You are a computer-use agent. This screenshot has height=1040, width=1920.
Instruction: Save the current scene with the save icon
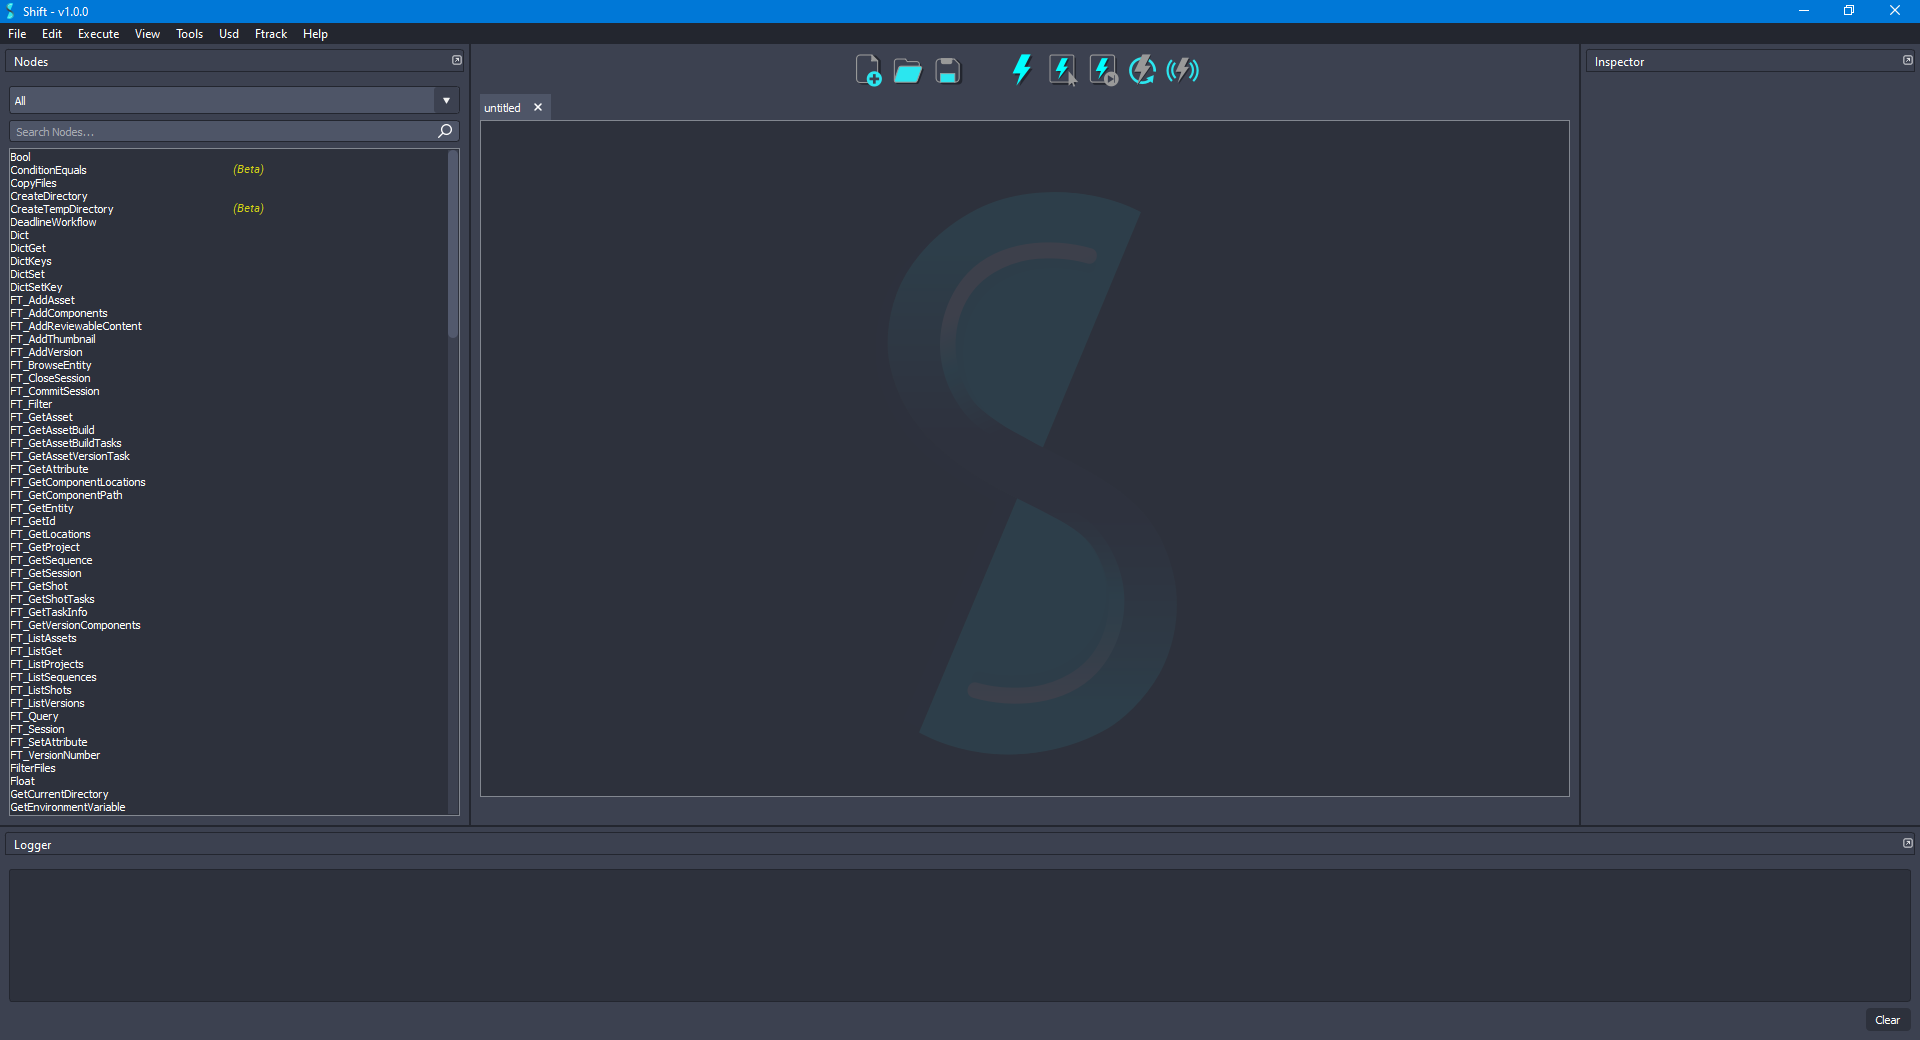point(946,70)
